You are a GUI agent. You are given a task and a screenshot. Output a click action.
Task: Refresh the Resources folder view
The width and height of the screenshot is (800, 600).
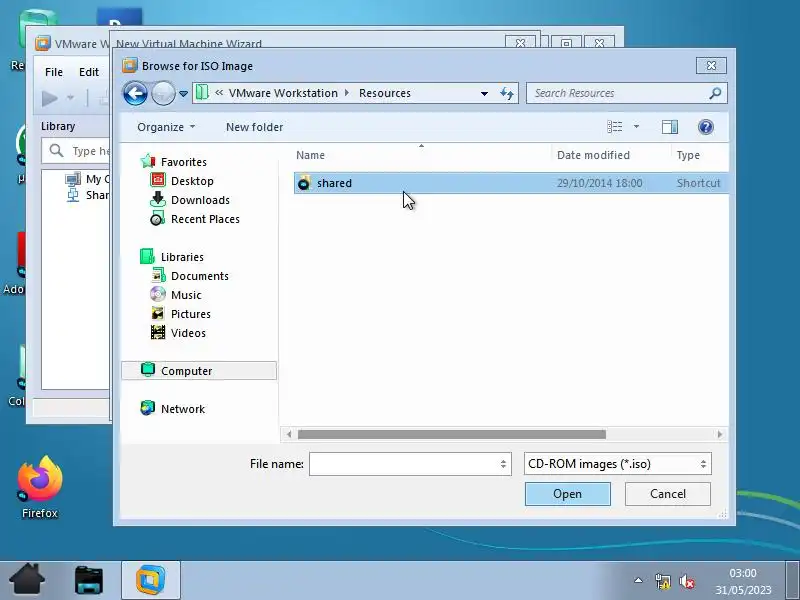click(x=507, y=93)
